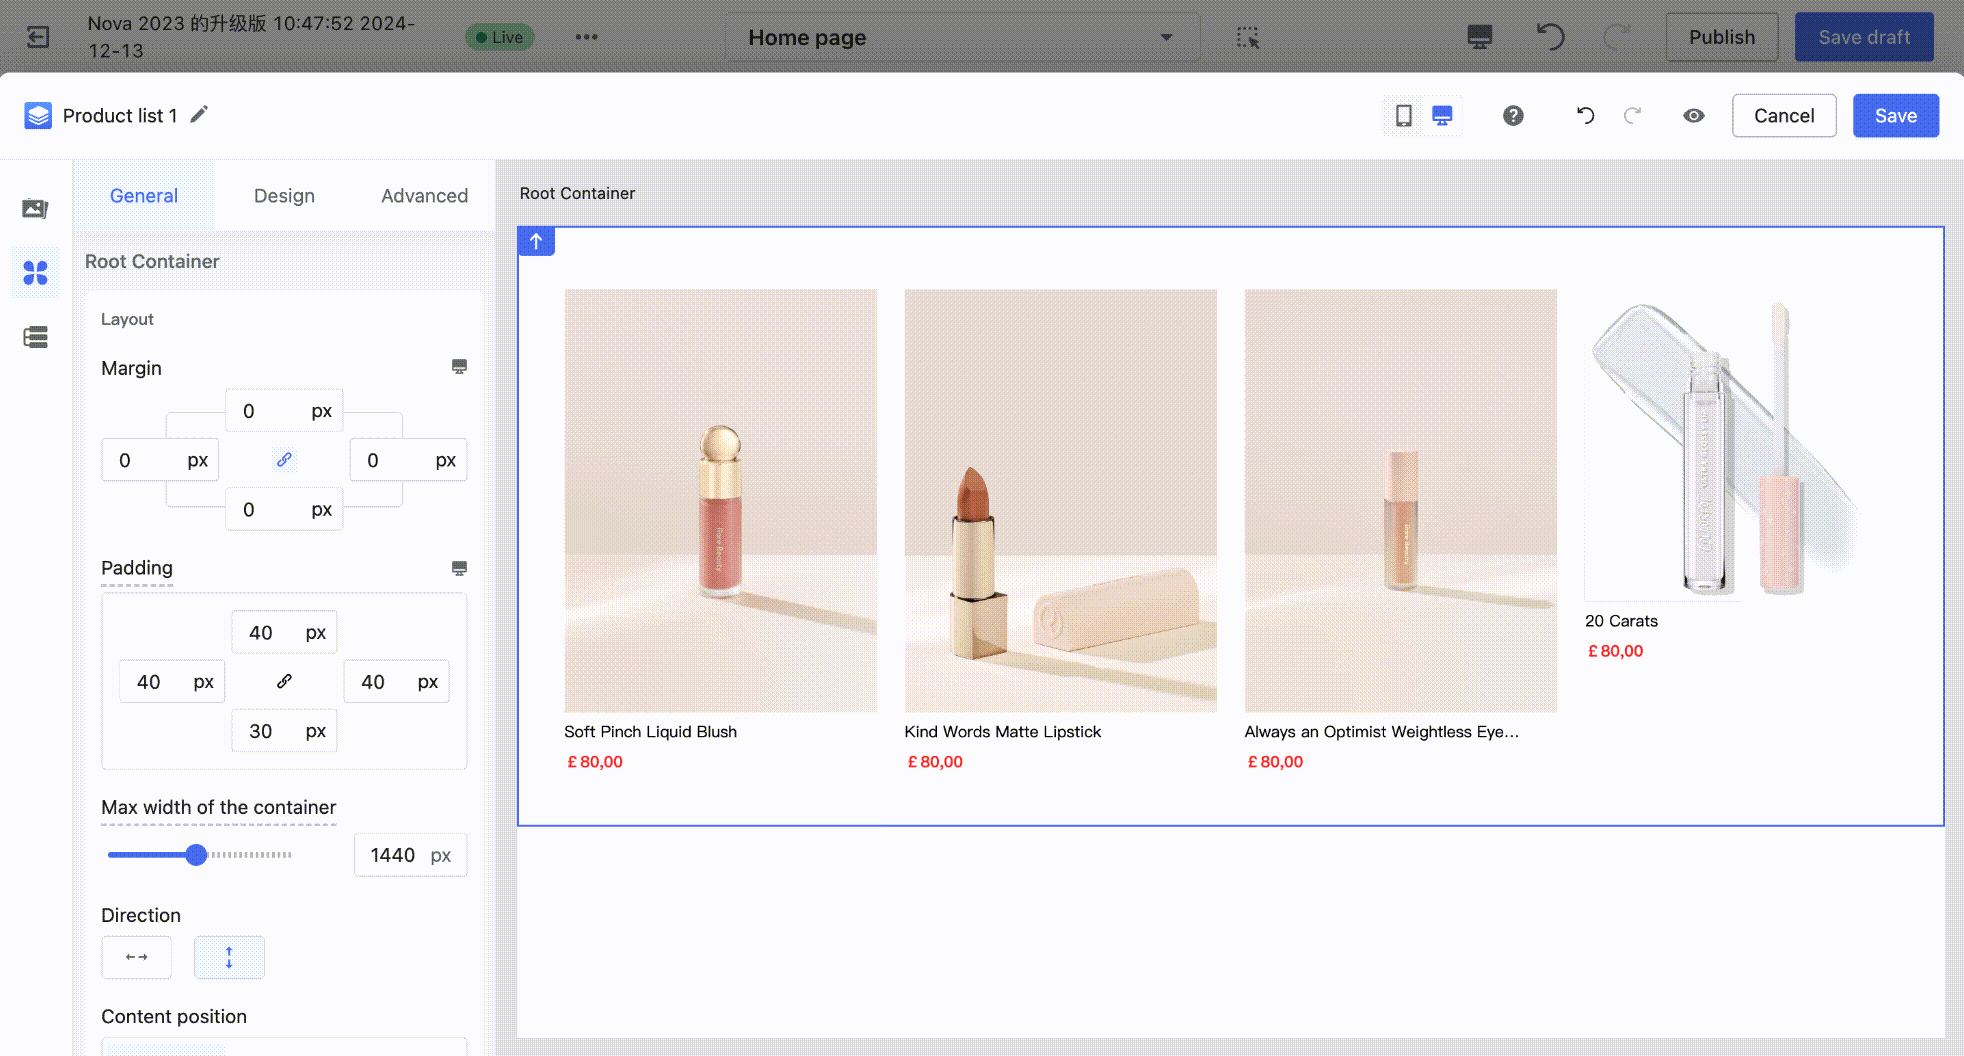Image resolution: width=1964 pixels, height=1056 pixels.
Task: Click the exit editor icon at top left
Action: 38,37
